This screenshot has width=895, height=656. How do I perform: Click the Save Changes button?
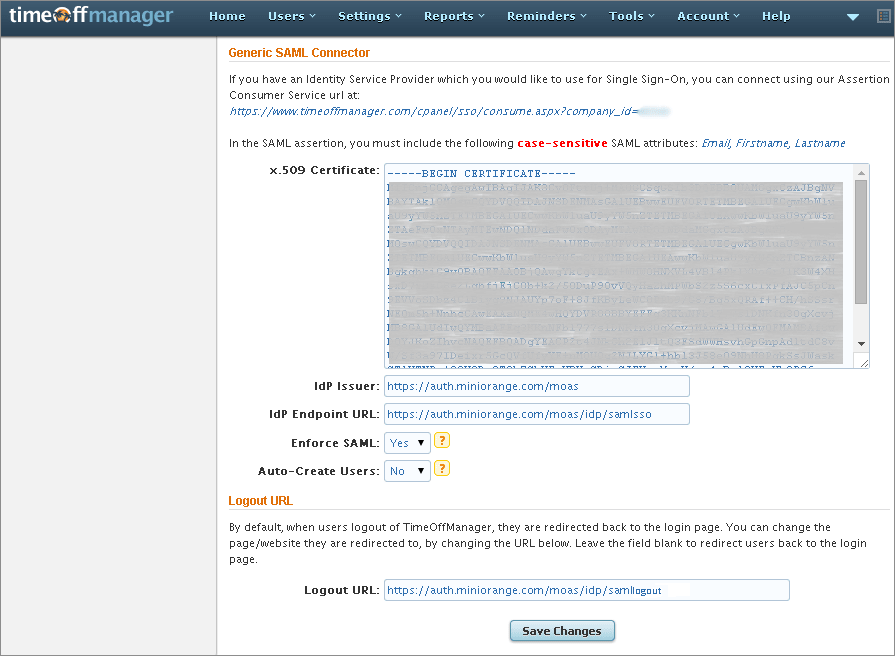(562, 631)
